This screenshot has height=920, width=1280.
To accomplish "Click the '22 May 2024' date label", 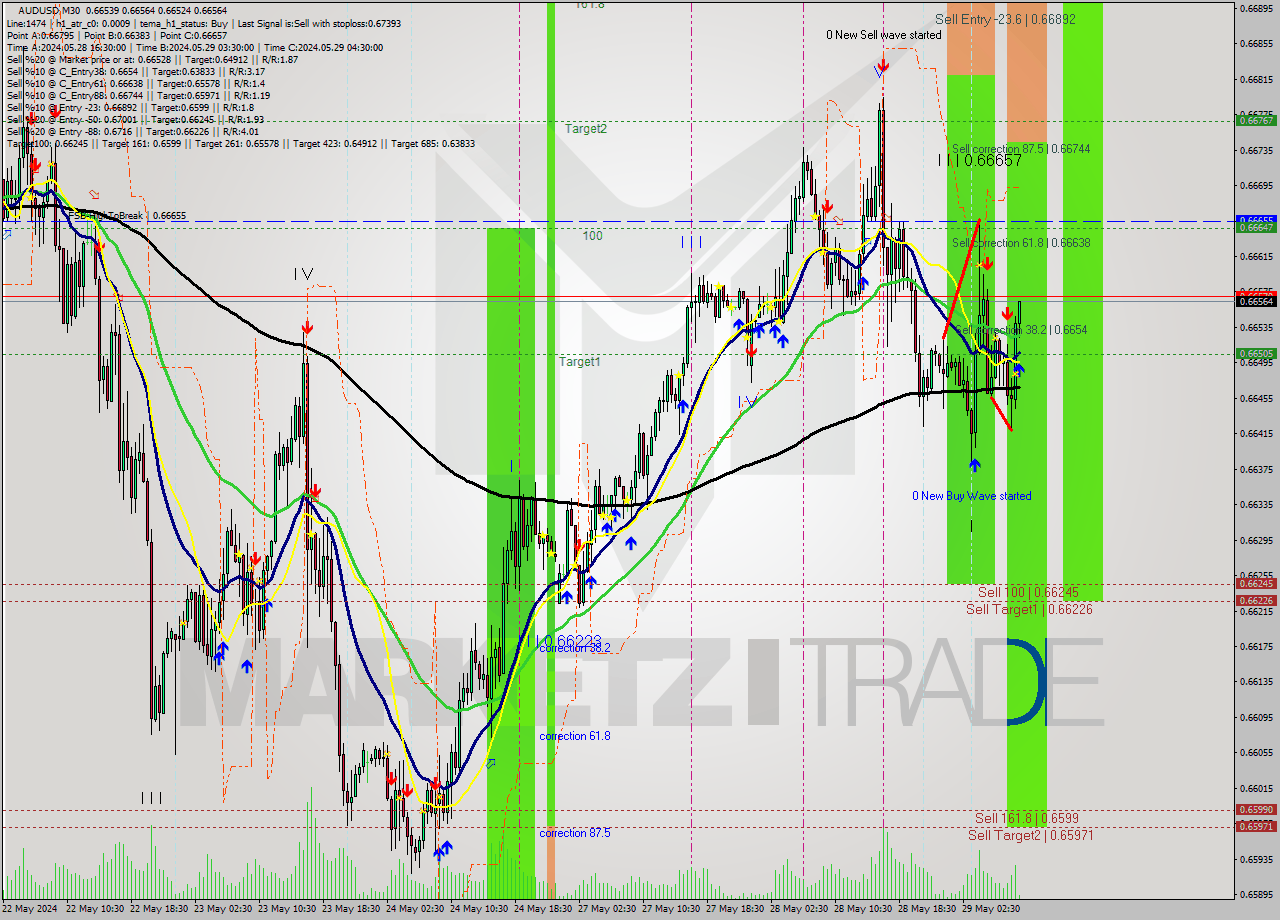I will pos(31,909).
